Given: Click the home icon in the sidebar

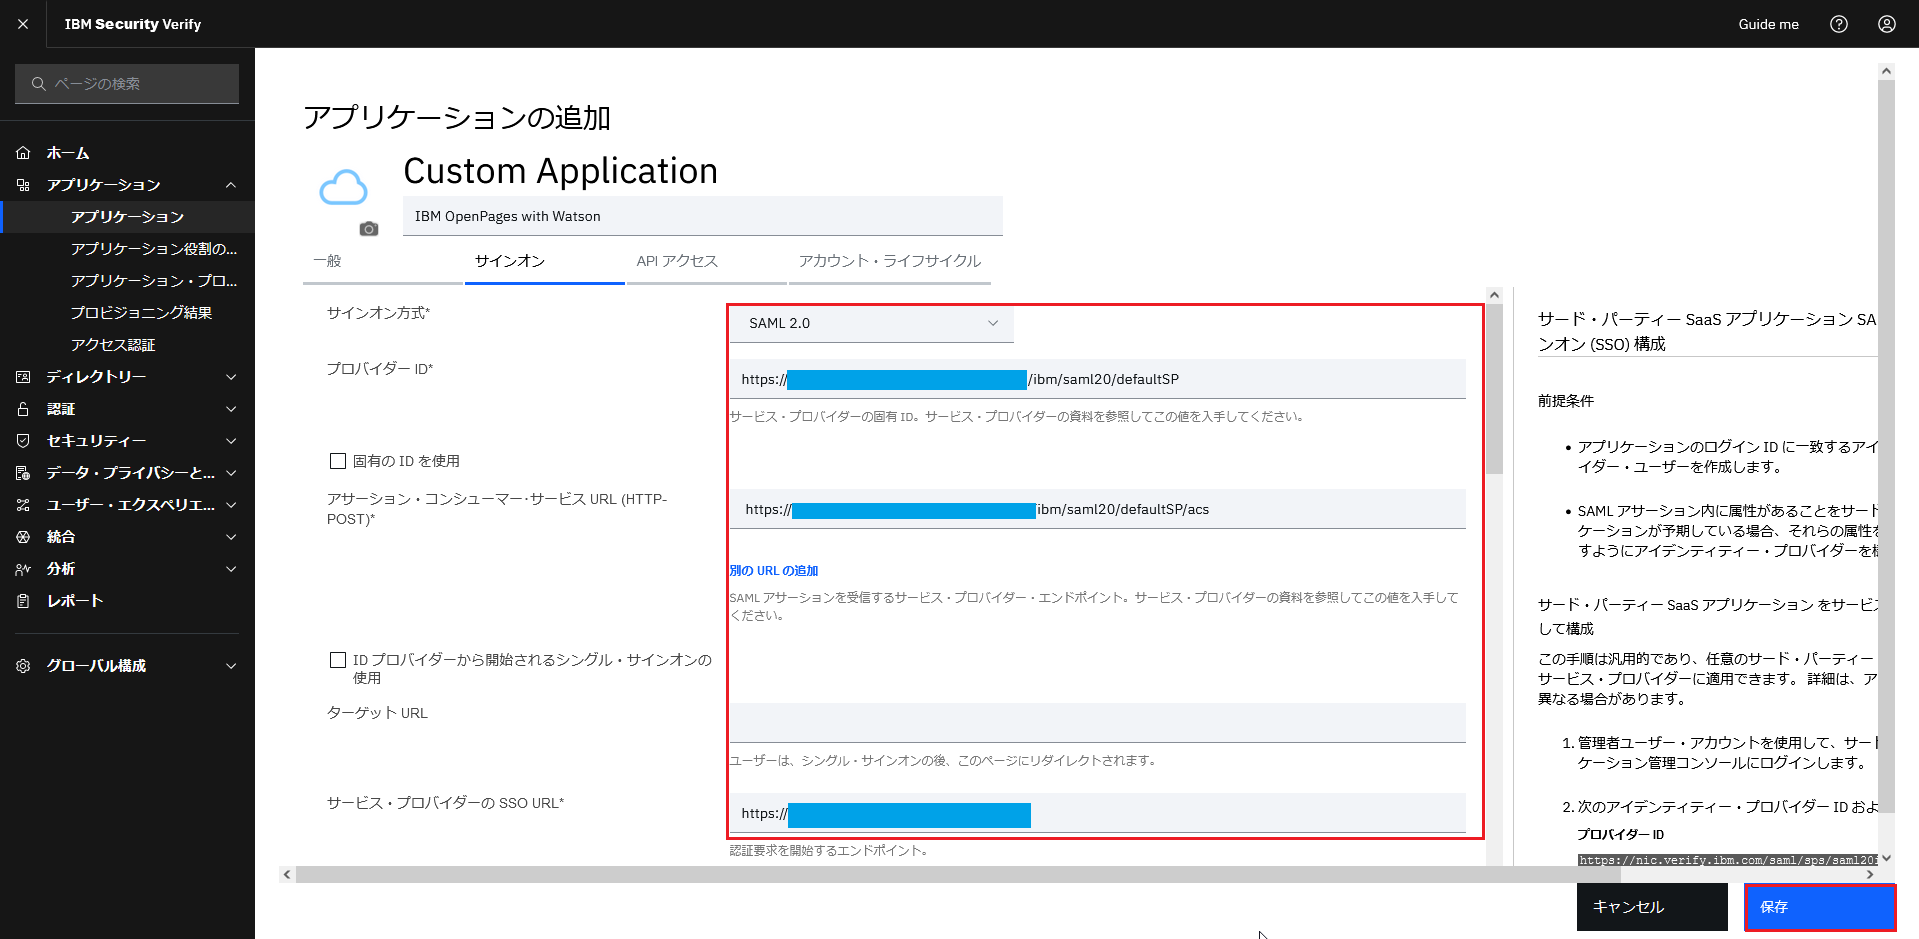Looking at the screenshot, I should [x=23, y=153].
